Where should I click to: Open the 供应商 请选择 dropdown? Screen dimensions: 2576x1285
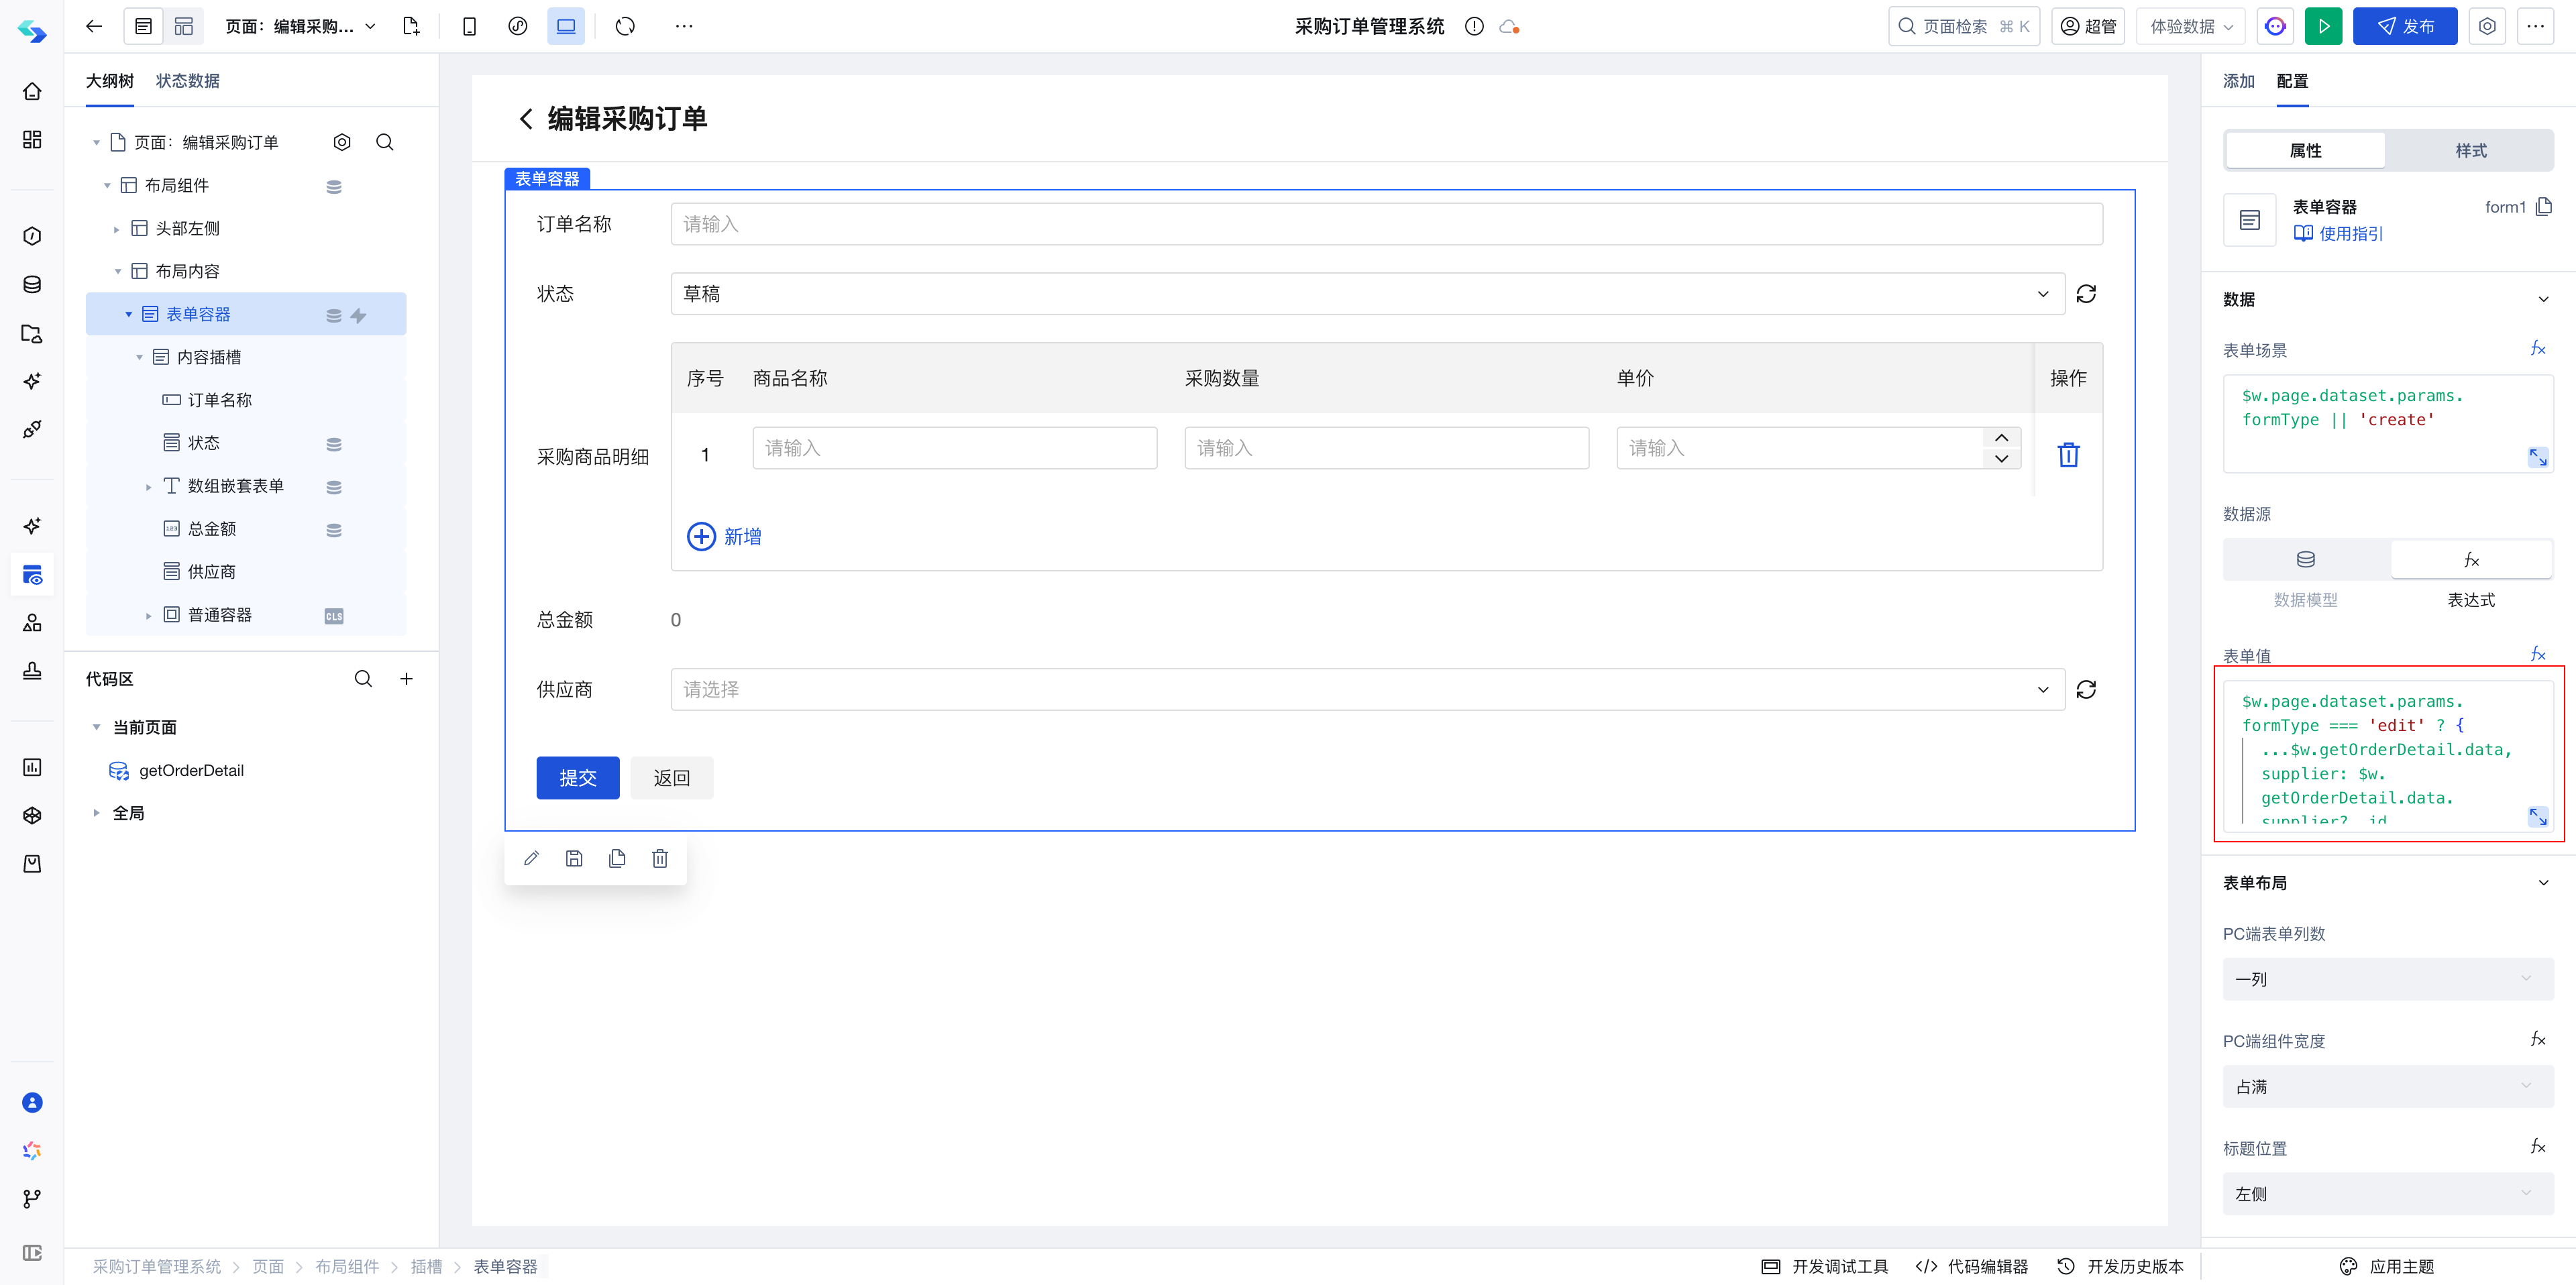pyautogui.click(x=1367, y=689)
